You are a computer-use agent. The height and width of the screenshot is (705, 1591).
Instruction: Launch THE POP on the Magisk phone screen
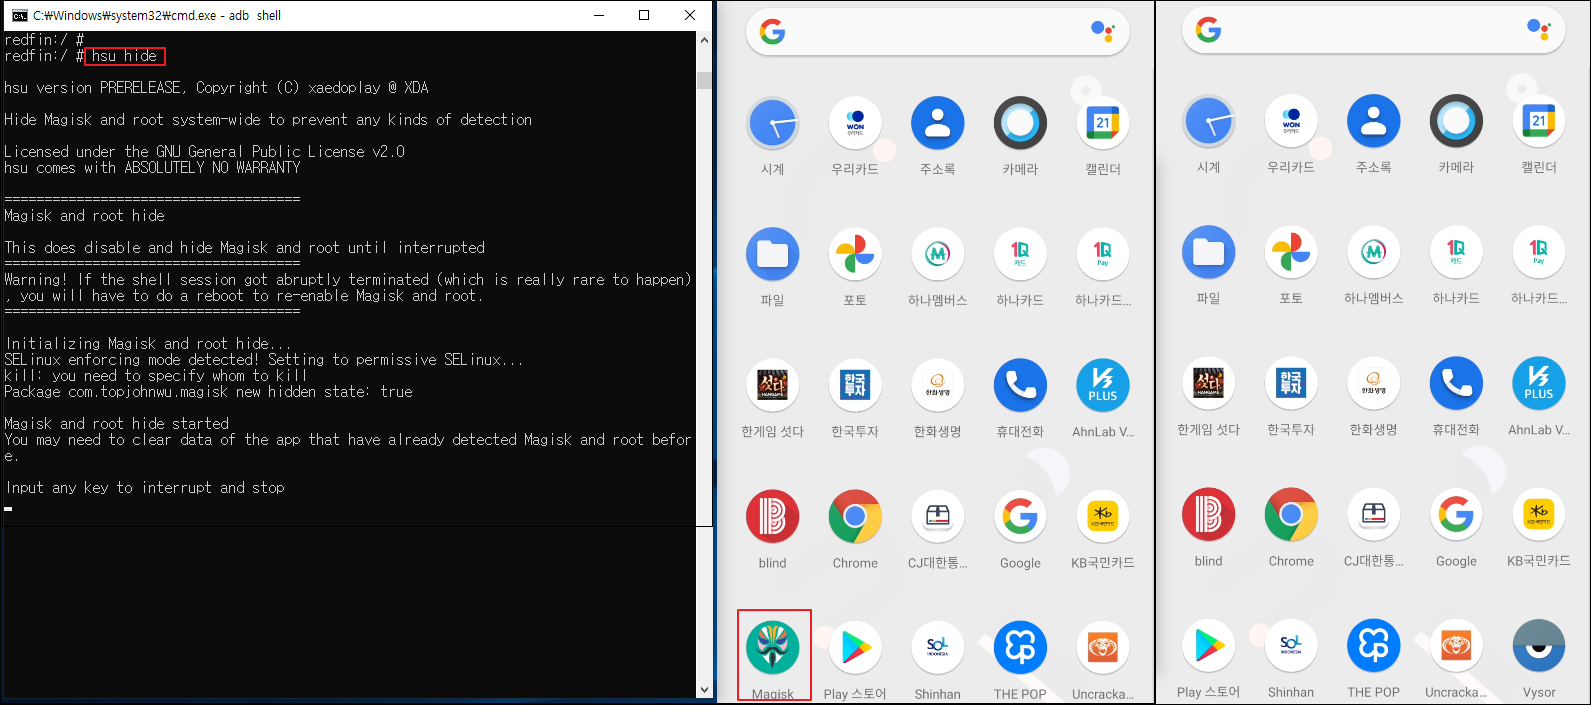(x=1020, y=648)
